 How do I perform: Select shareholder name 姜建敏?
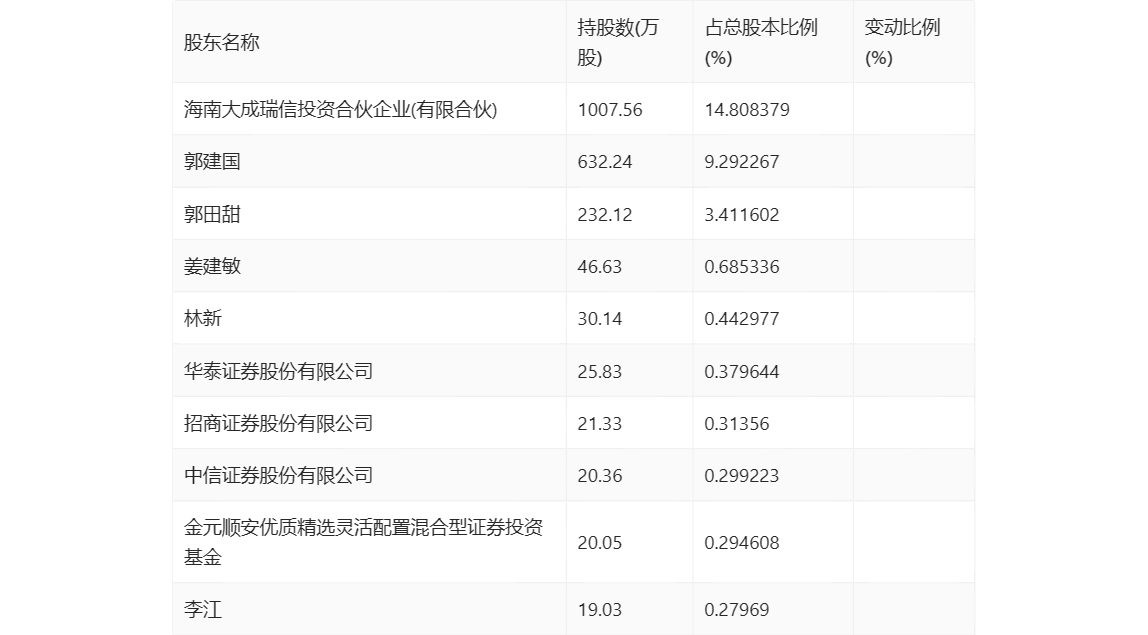[x=212, y=267]
